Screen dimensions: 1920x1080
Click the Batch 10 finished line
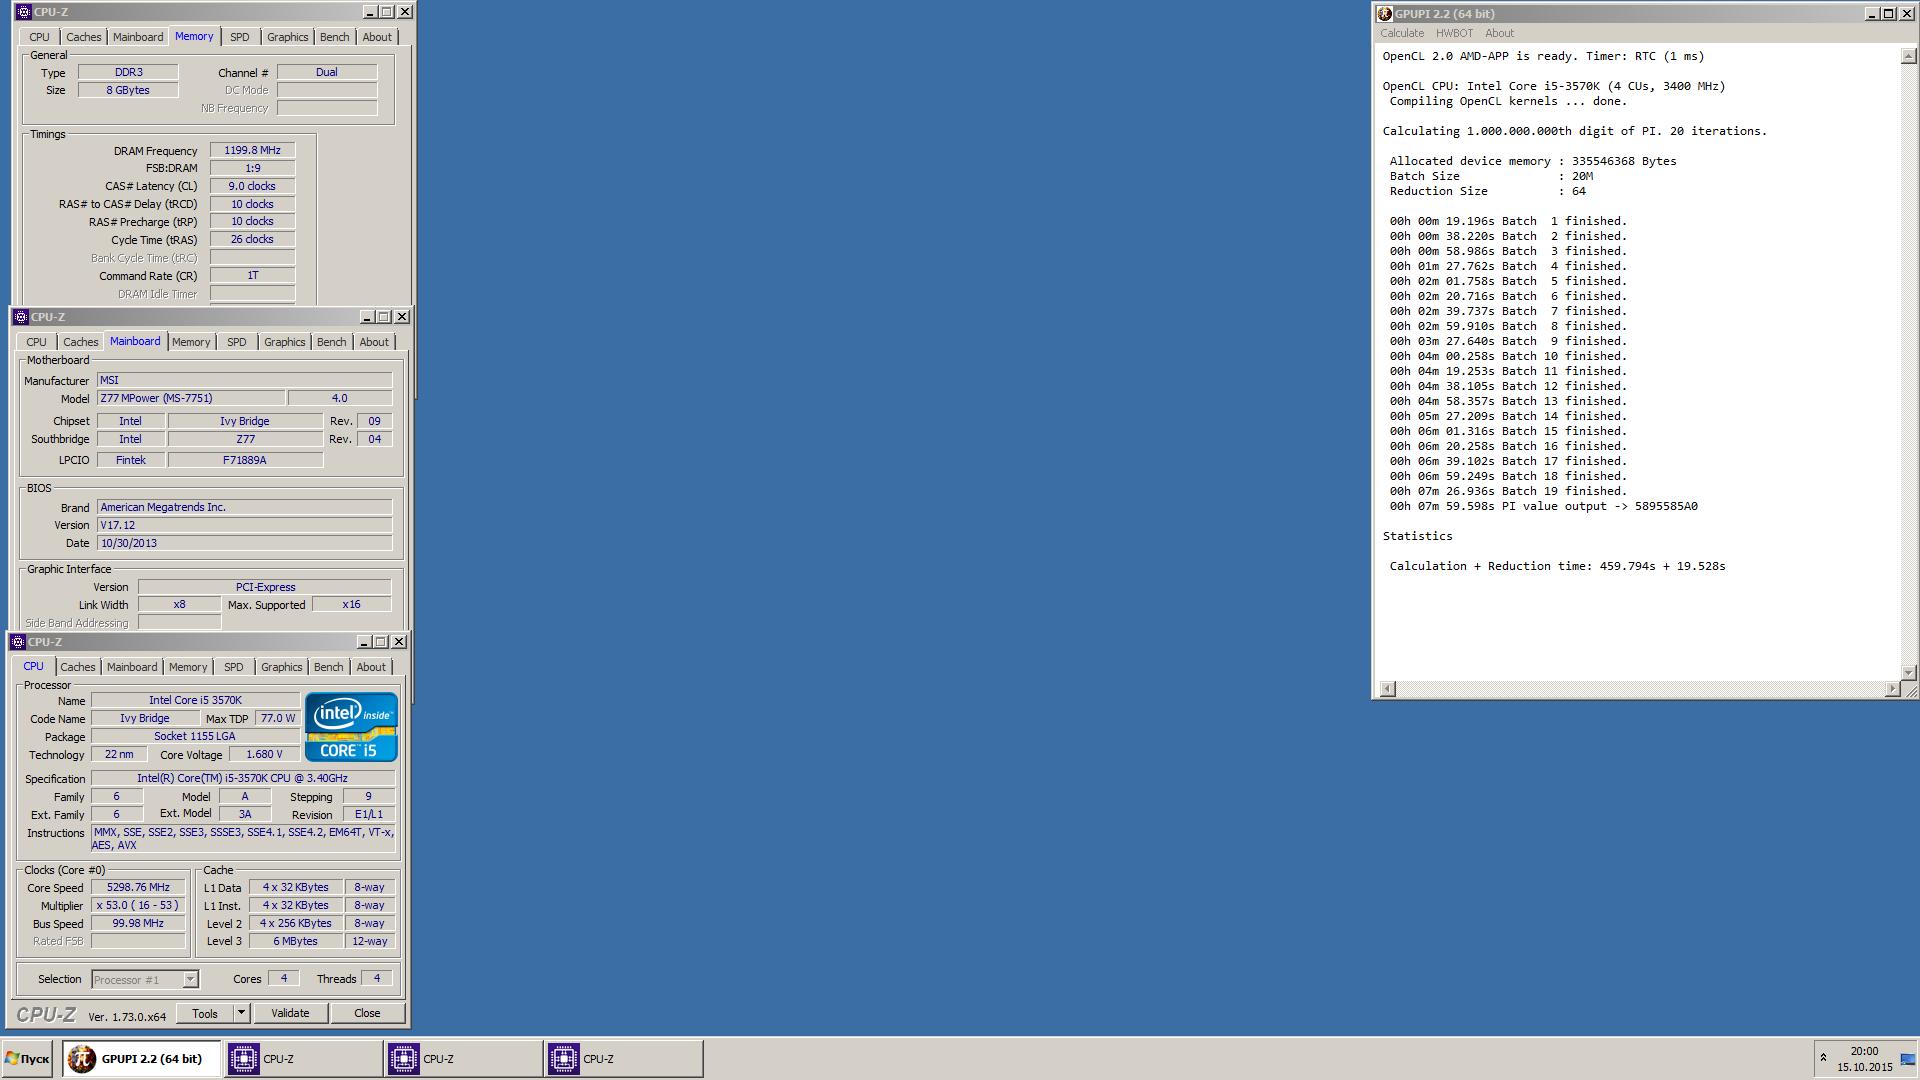click(x=1508, y=356)
